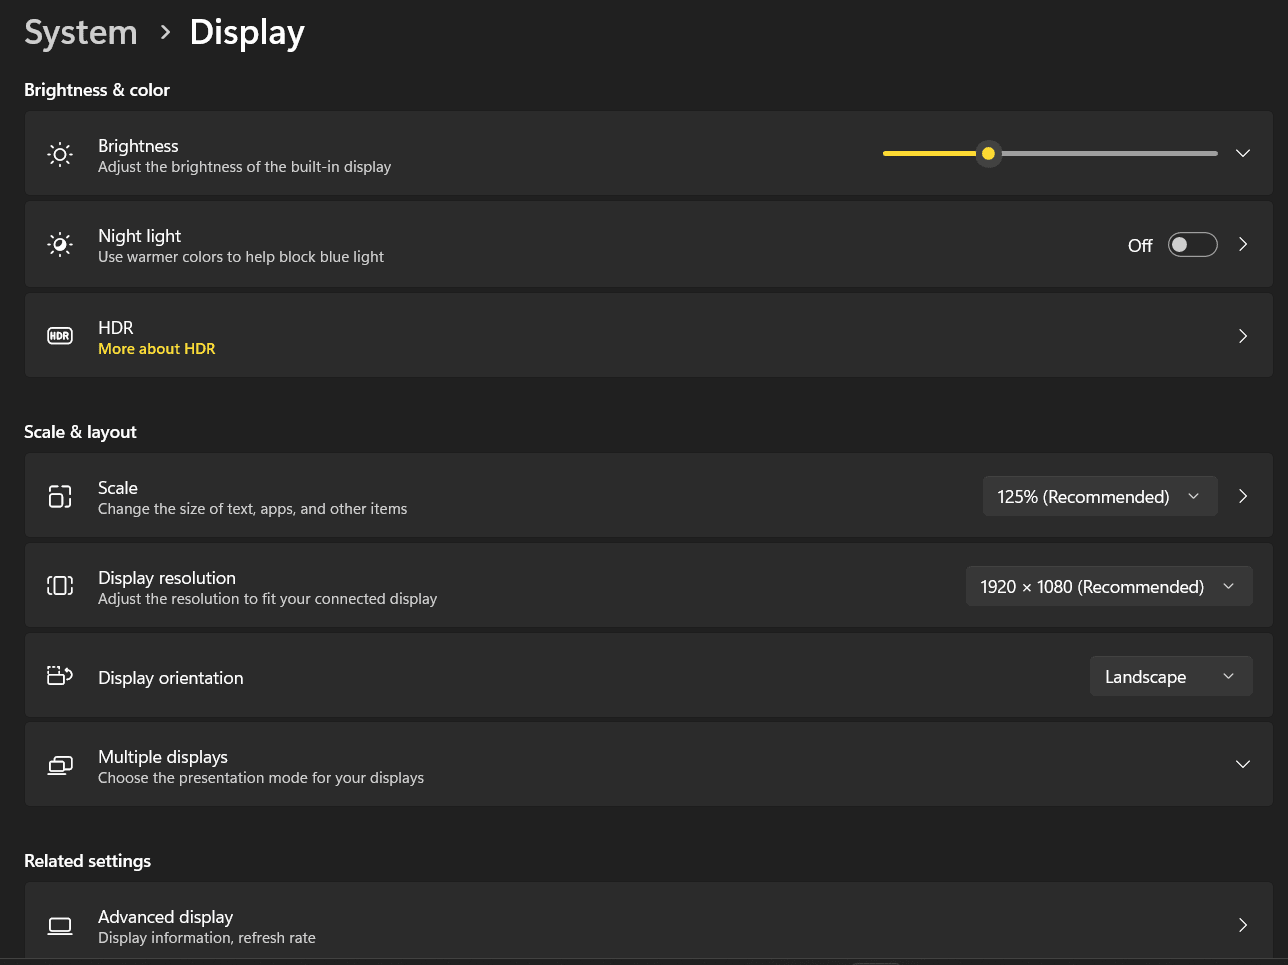Open the Display resolution dropdown

click(1108, 586)
